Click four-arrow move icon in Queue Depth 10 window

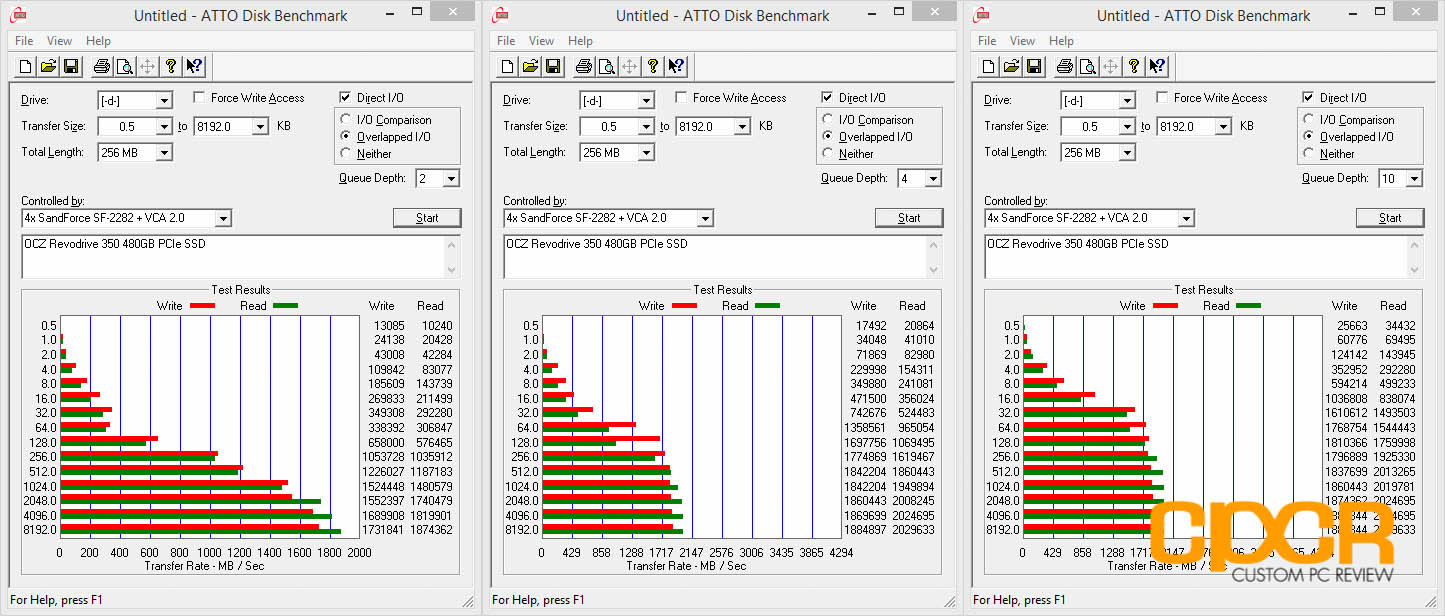[1110, 67]
